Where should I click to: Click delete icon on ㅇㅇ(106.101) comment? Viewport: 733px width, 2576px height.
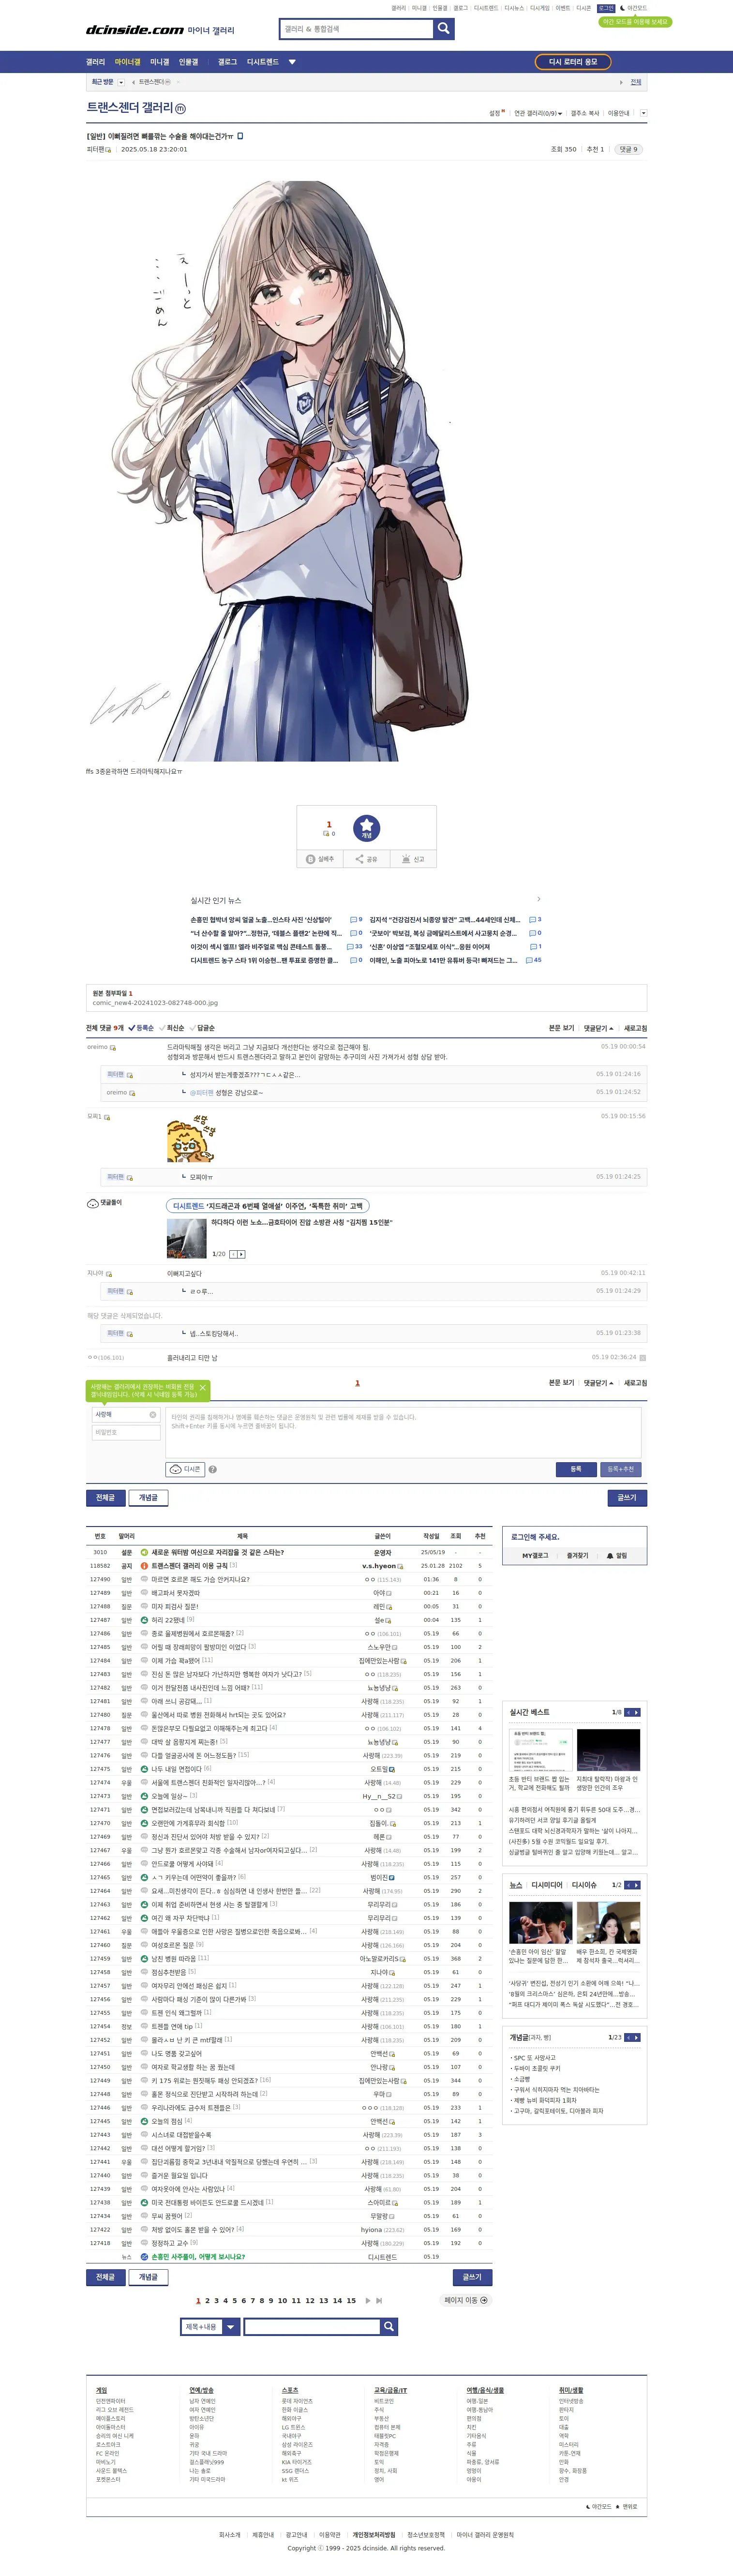[642, 1358]
